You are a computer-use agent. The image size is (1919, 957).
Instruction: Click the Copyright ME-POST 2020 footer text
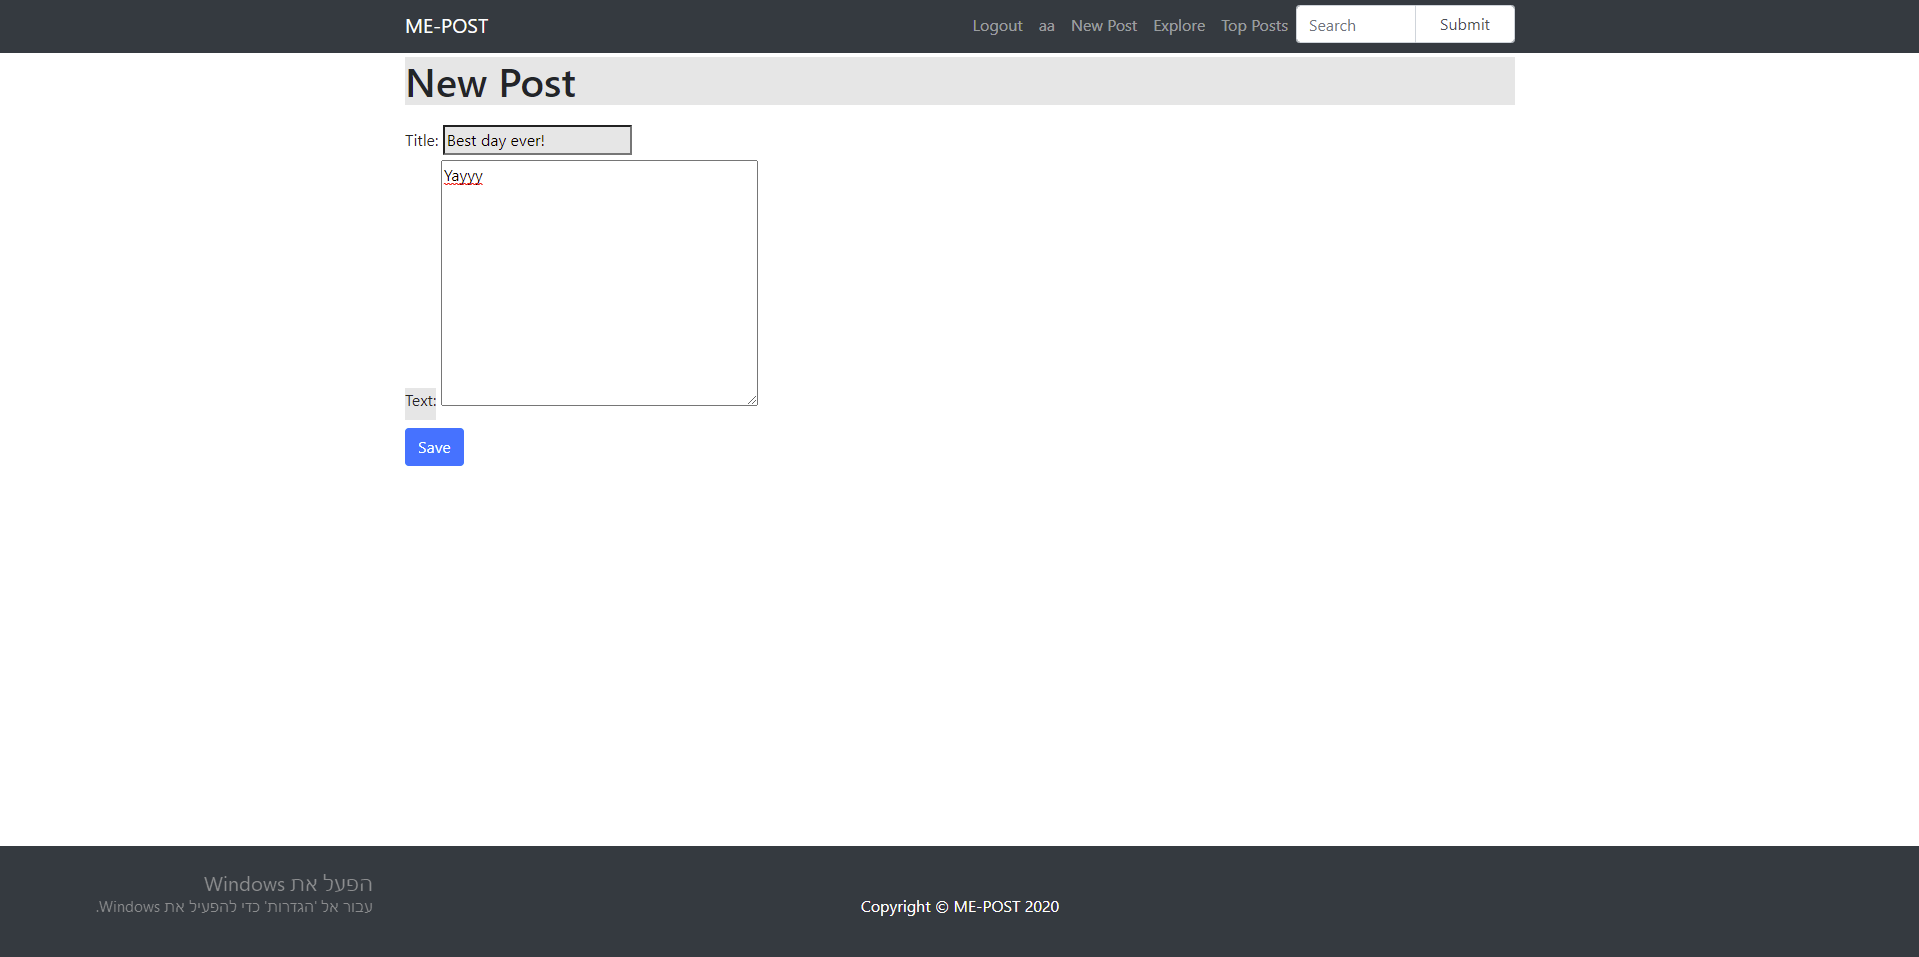(x=959, y=906)
